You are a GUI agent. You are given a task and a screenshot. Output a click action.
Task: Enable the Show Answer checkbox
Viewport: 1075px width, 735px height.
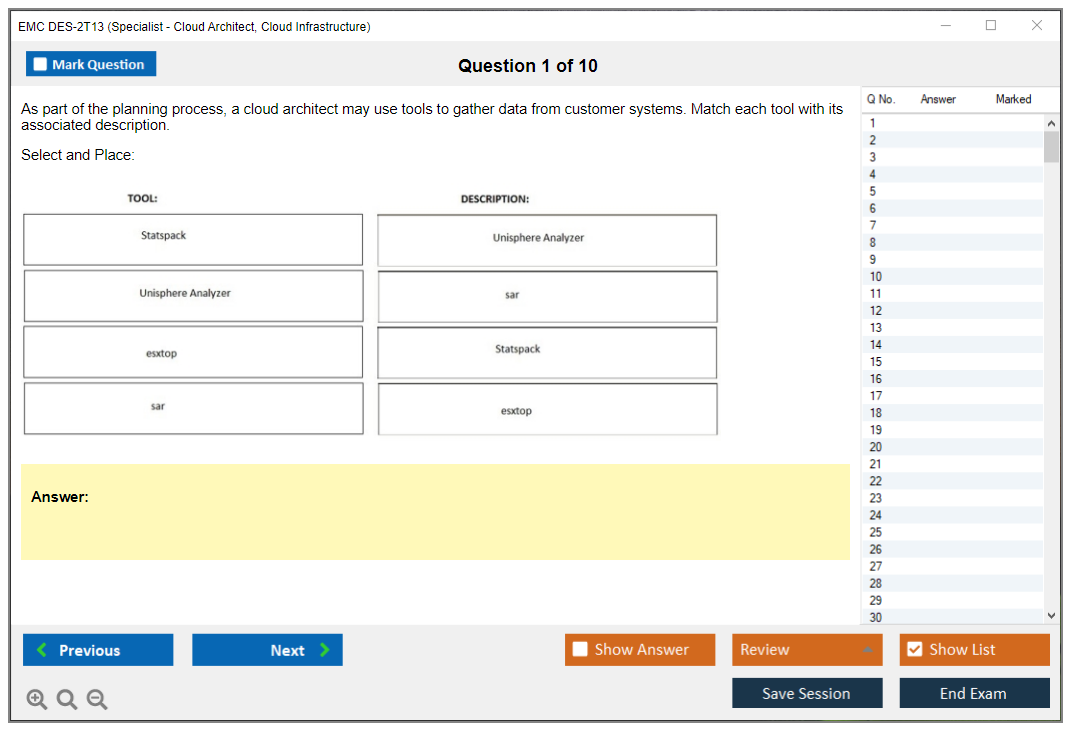pos(580,650)
